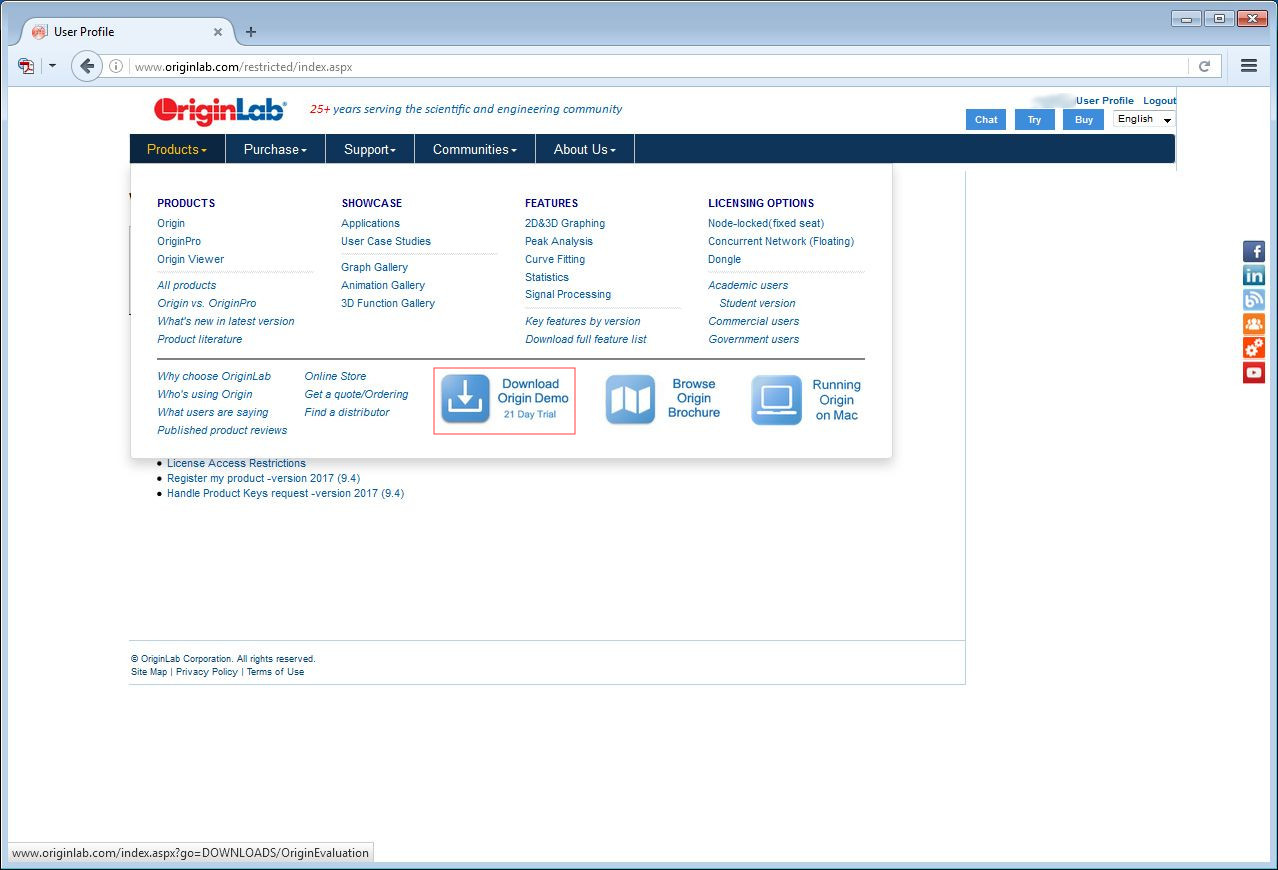Open the Firefox hamburger menu
The image size is (1278, 870).
(1248, 66)
